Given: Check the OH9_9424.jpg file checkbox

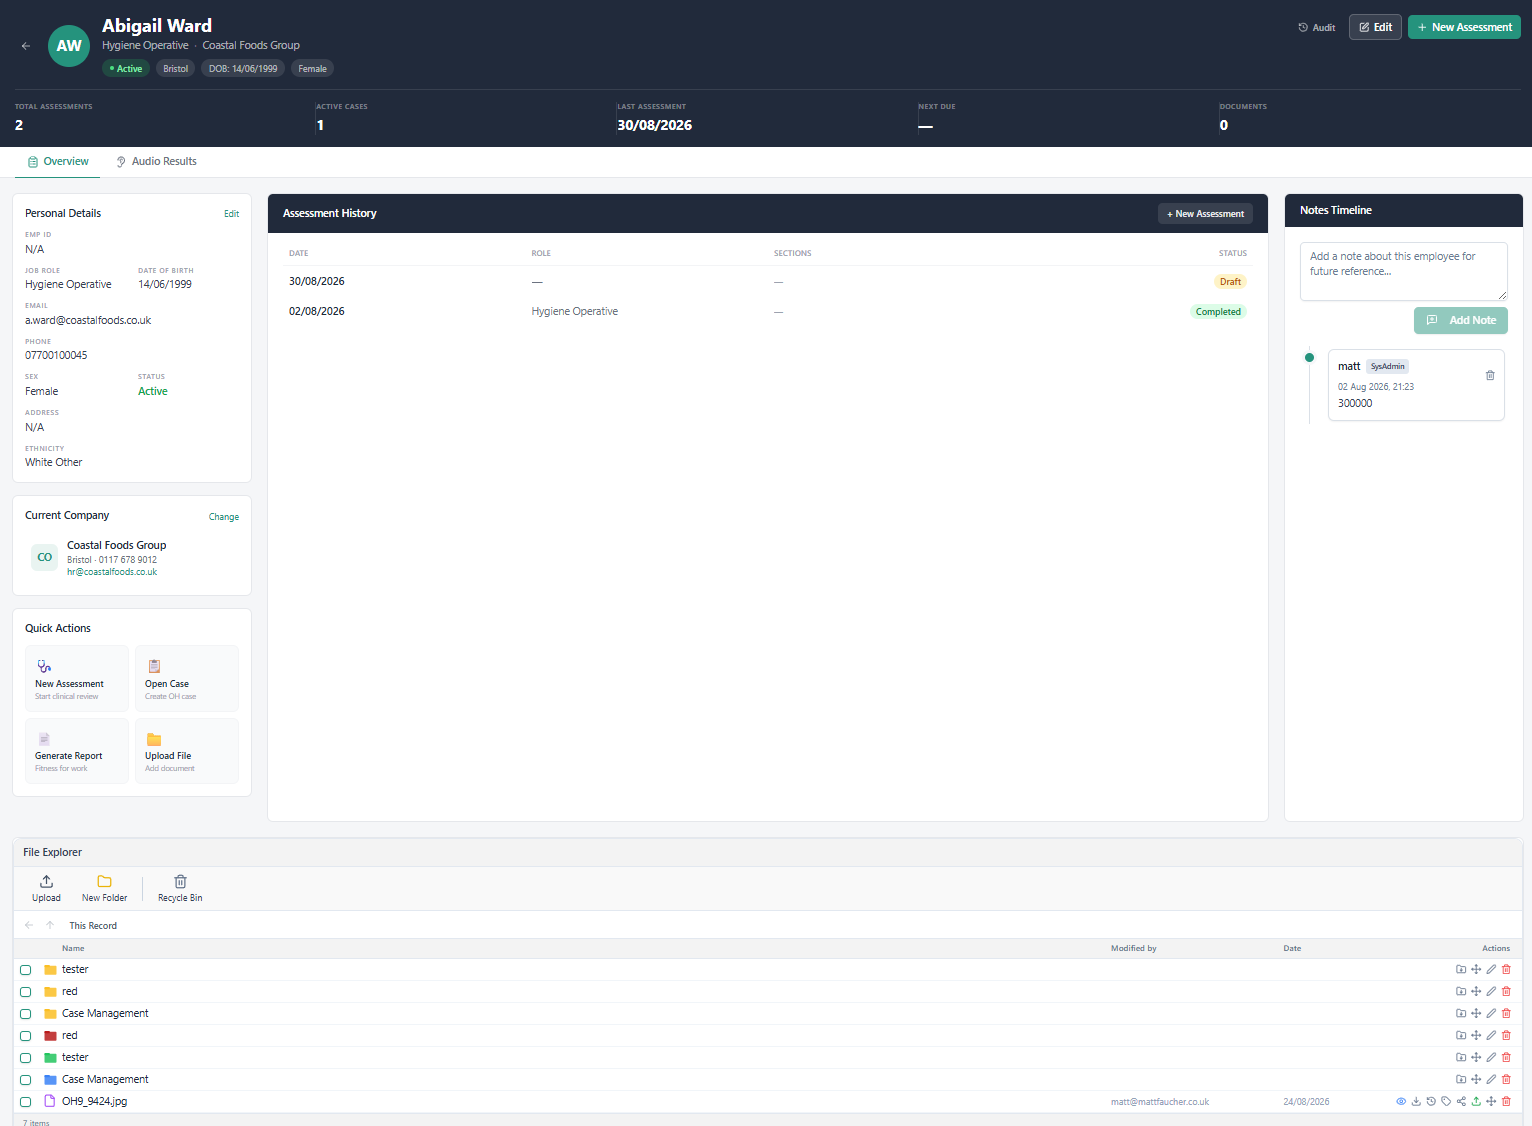Looking at the screenshot, I should [26, 1102].
